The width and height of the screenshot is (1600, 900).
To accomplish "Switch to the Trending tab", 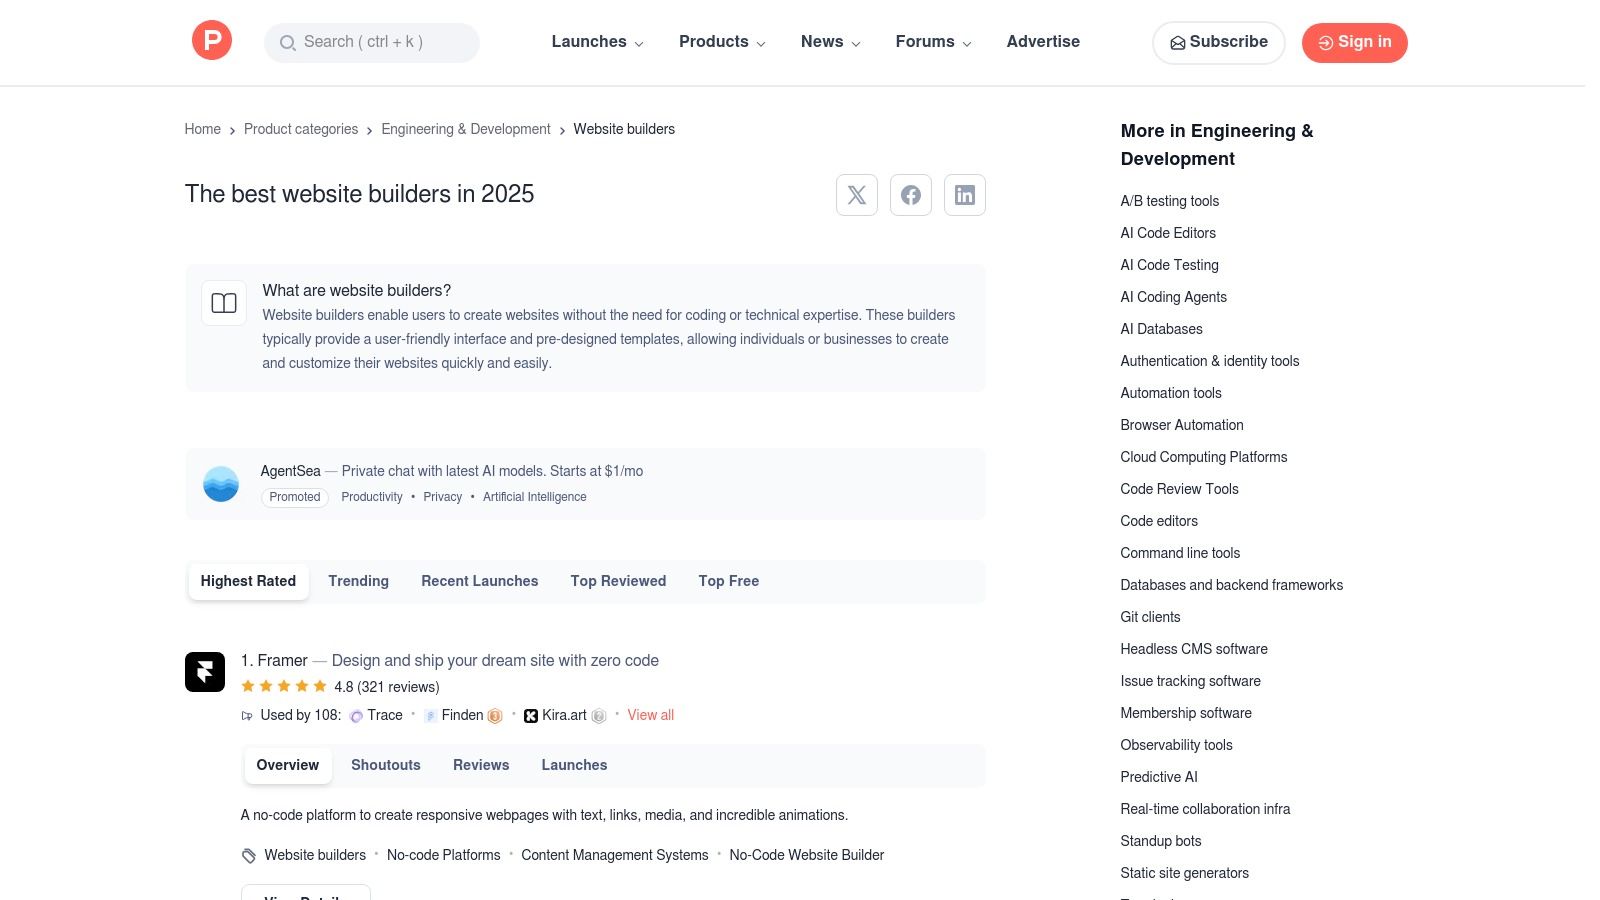I will point(359,581).
